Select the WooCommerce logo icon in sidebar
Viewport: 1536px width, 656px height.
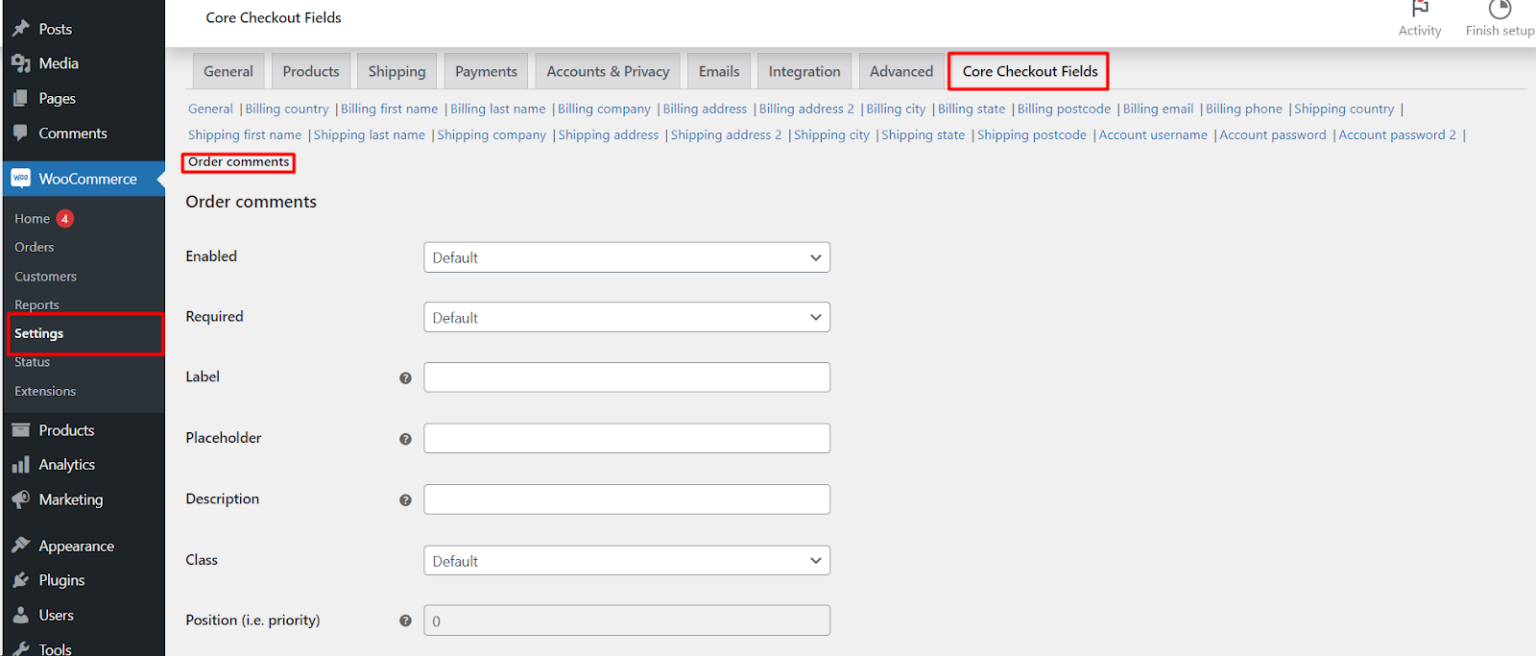(20, 178)
